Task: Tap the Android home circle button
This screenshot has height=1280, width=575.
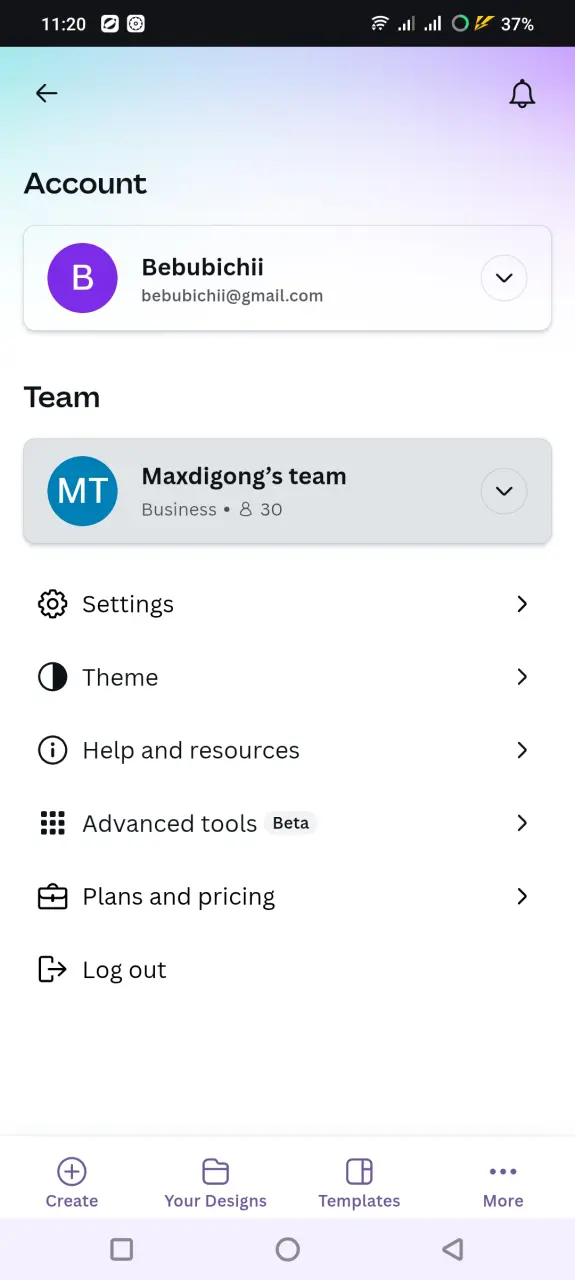Action: [287, 1249]
